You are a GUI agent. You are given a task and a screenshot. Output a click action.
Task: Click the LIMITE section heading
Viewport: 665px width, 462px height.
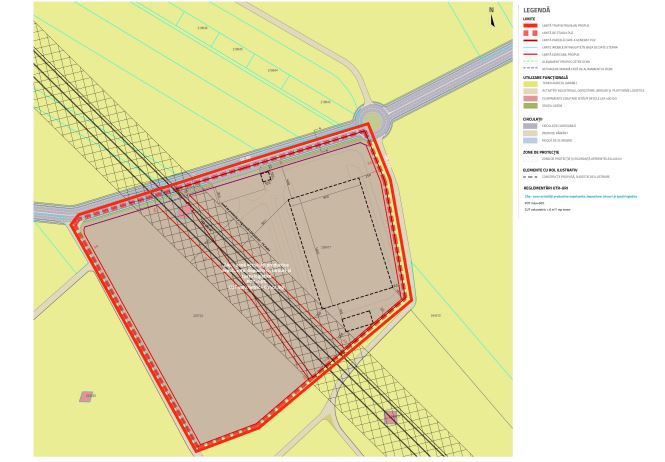pos(529,17)
